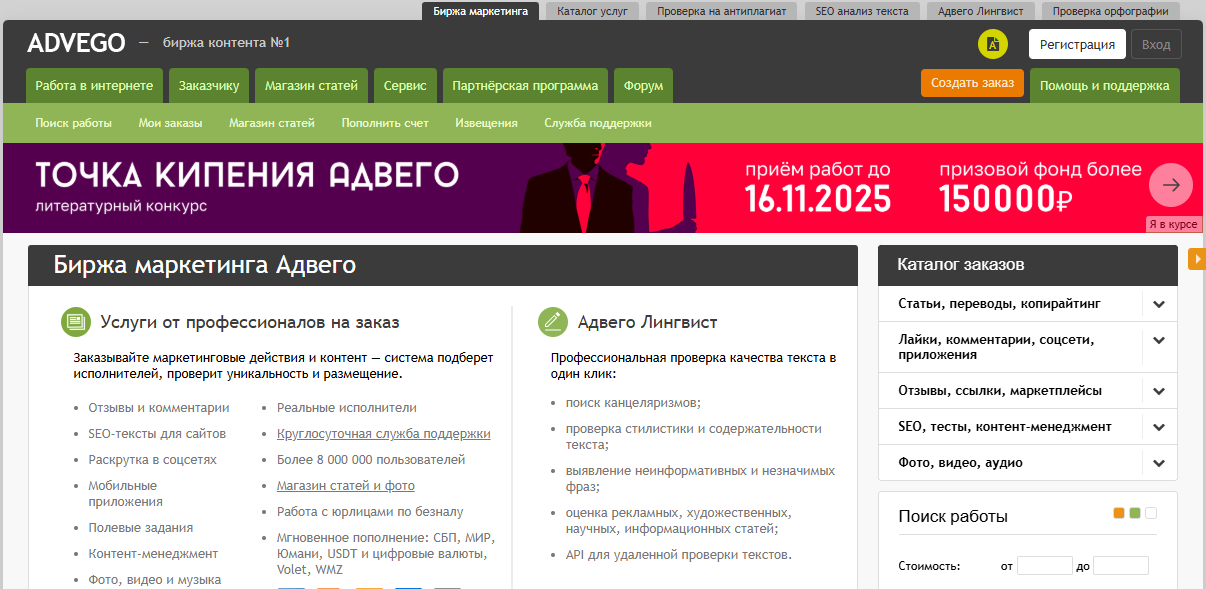The height and width of the screenshot is (589, 1206).
Task: Click the ADVEGO logo
Action: pyautogui.click(x=77, y=43)
